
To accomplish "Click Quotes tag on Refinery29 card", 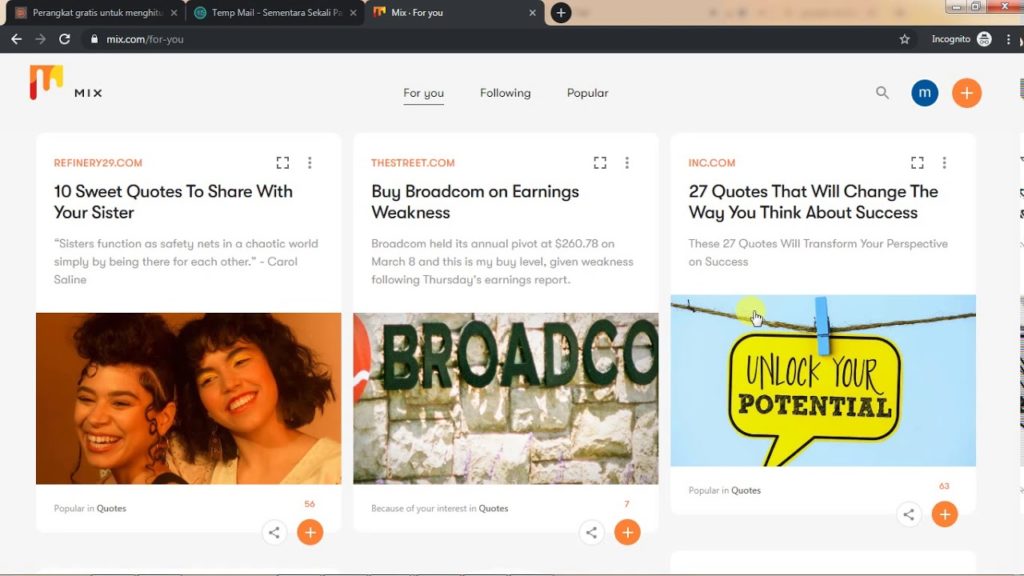I will (112, 508).
